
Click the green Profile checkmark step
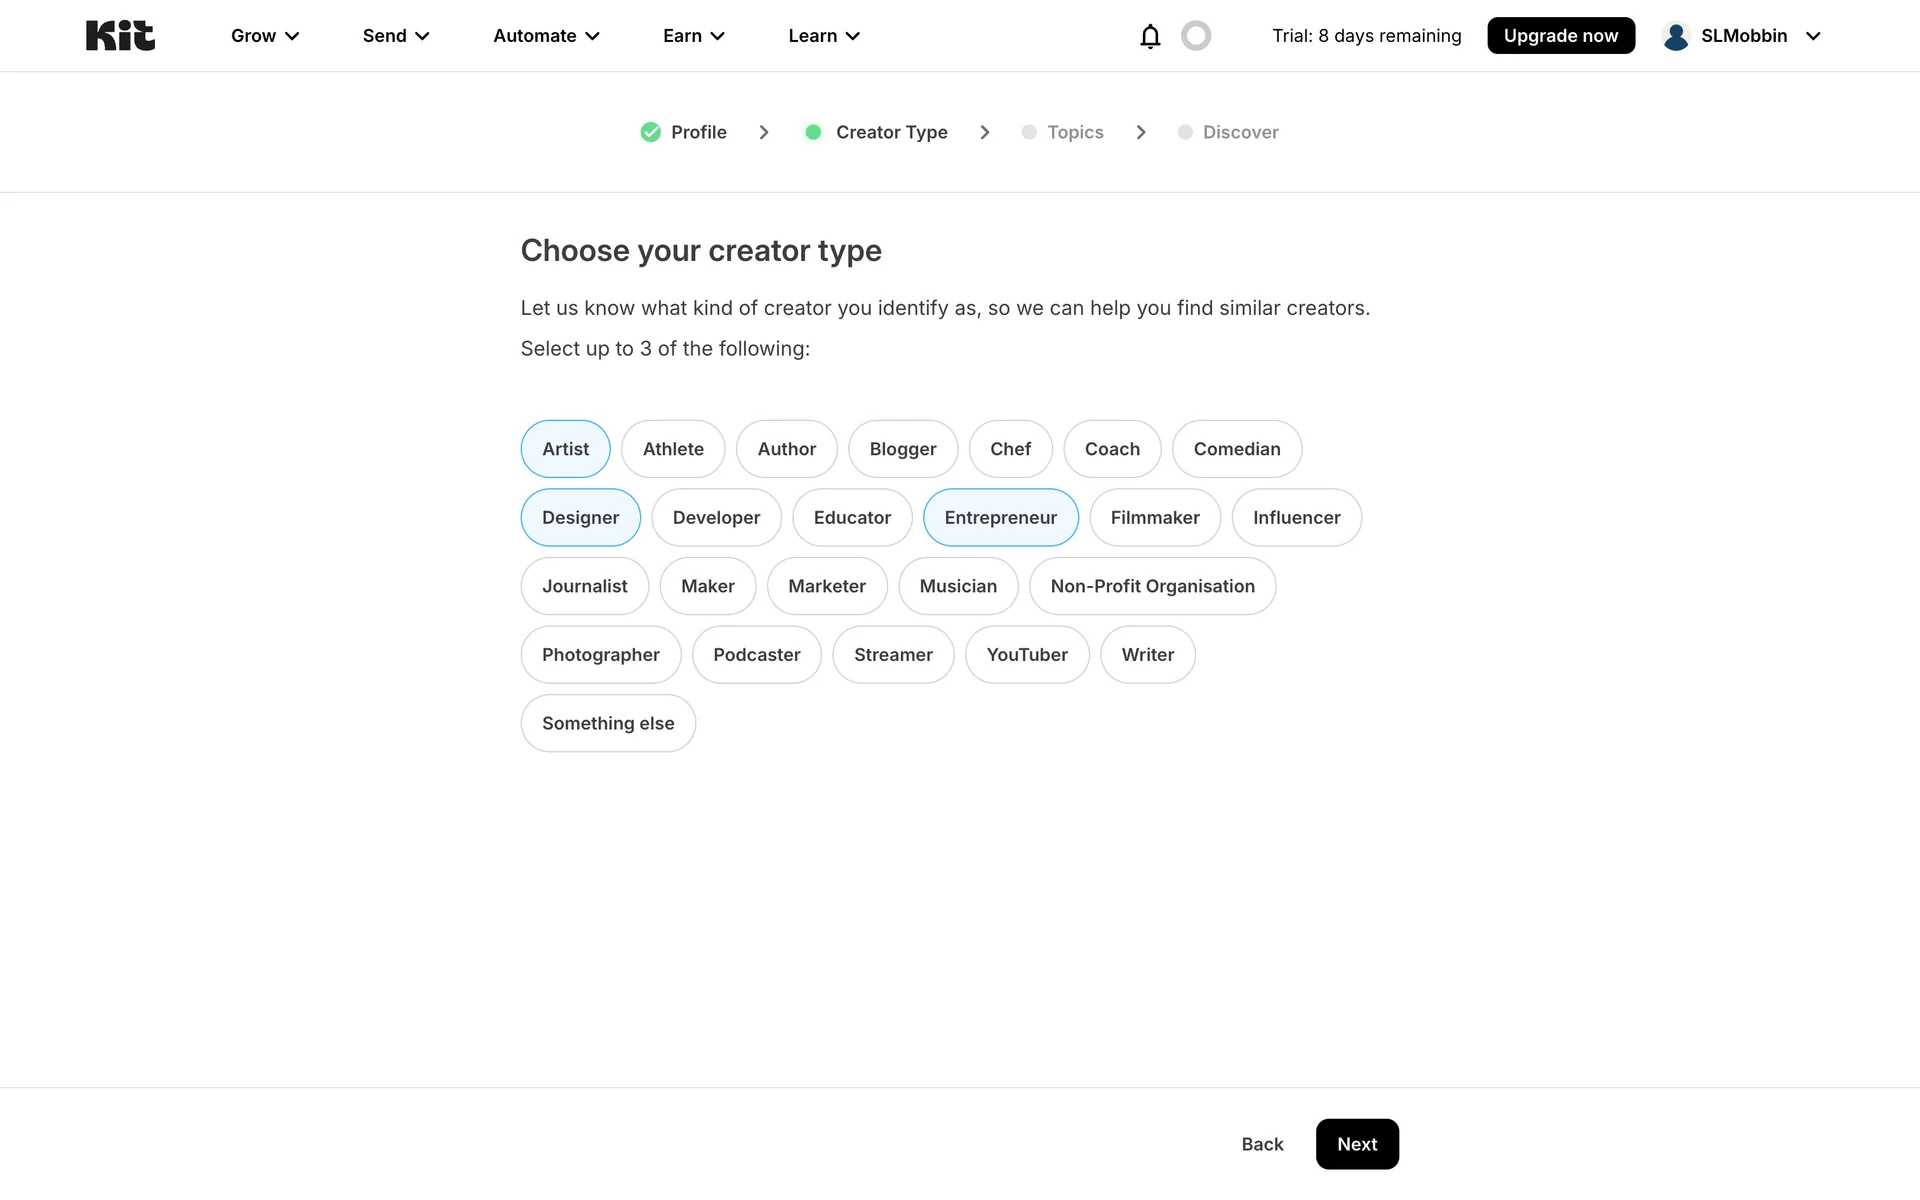(x=651, y=132)
